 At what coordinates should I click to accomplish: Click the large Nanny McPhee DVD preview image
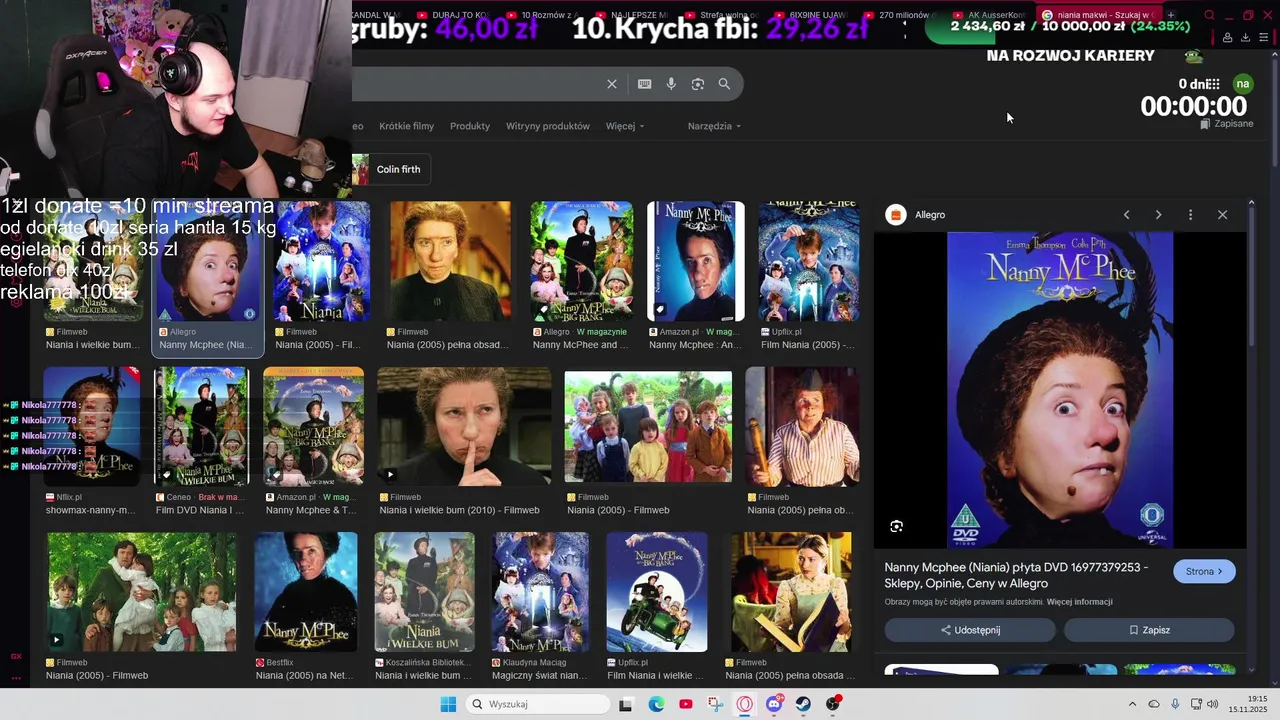tap(1060, 390)
